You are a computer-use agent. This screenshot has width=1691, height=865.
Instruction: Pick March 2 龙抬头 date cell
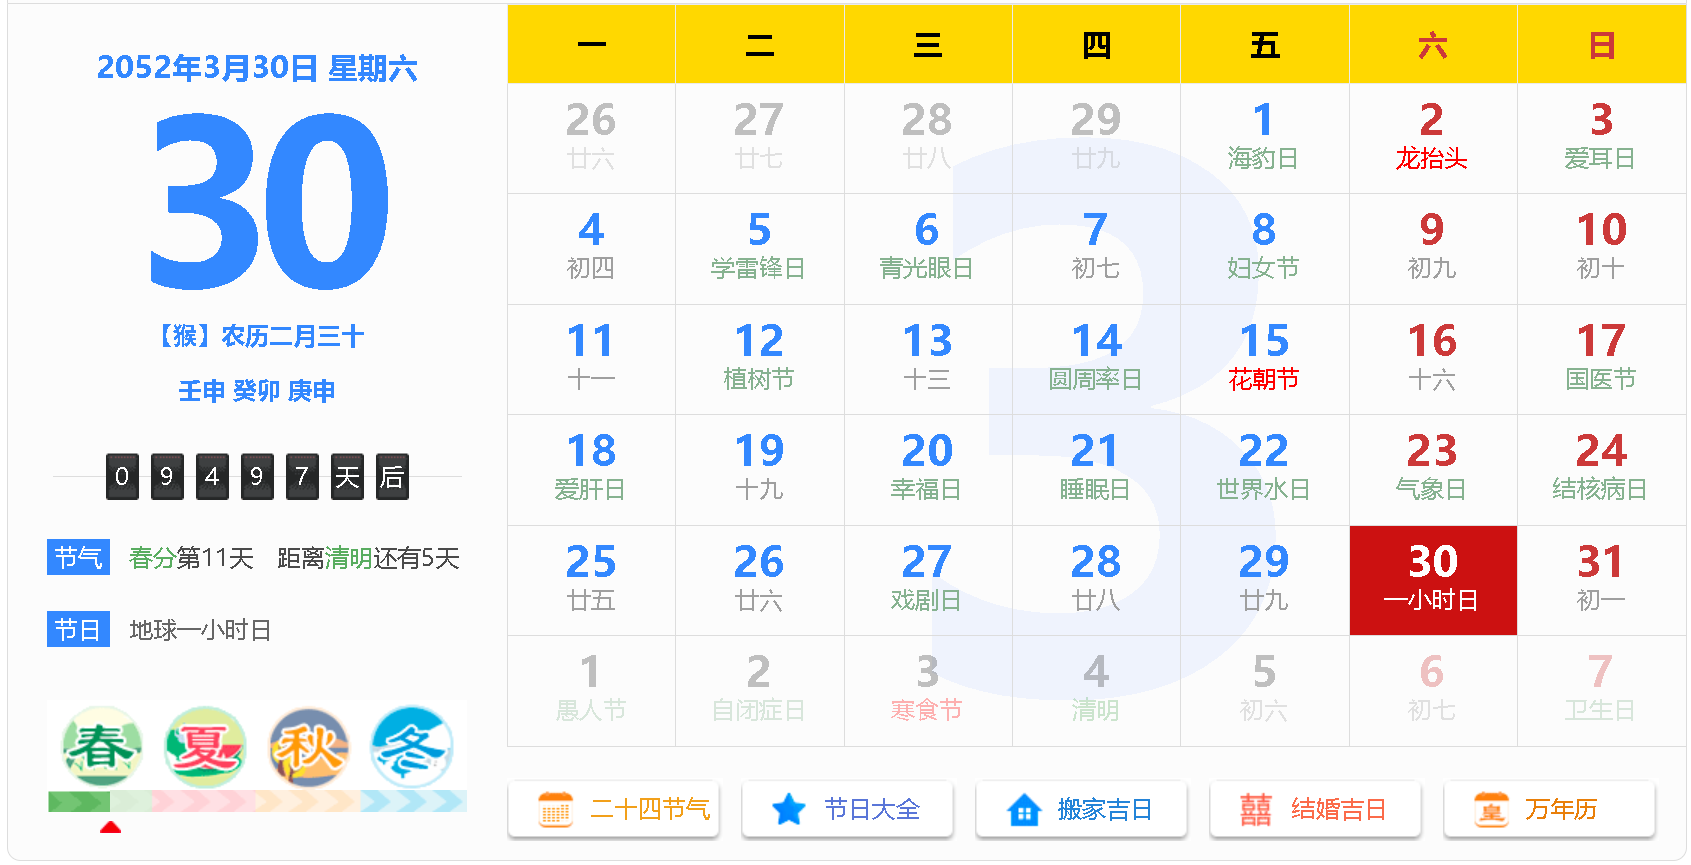(x=1432, y=138)
